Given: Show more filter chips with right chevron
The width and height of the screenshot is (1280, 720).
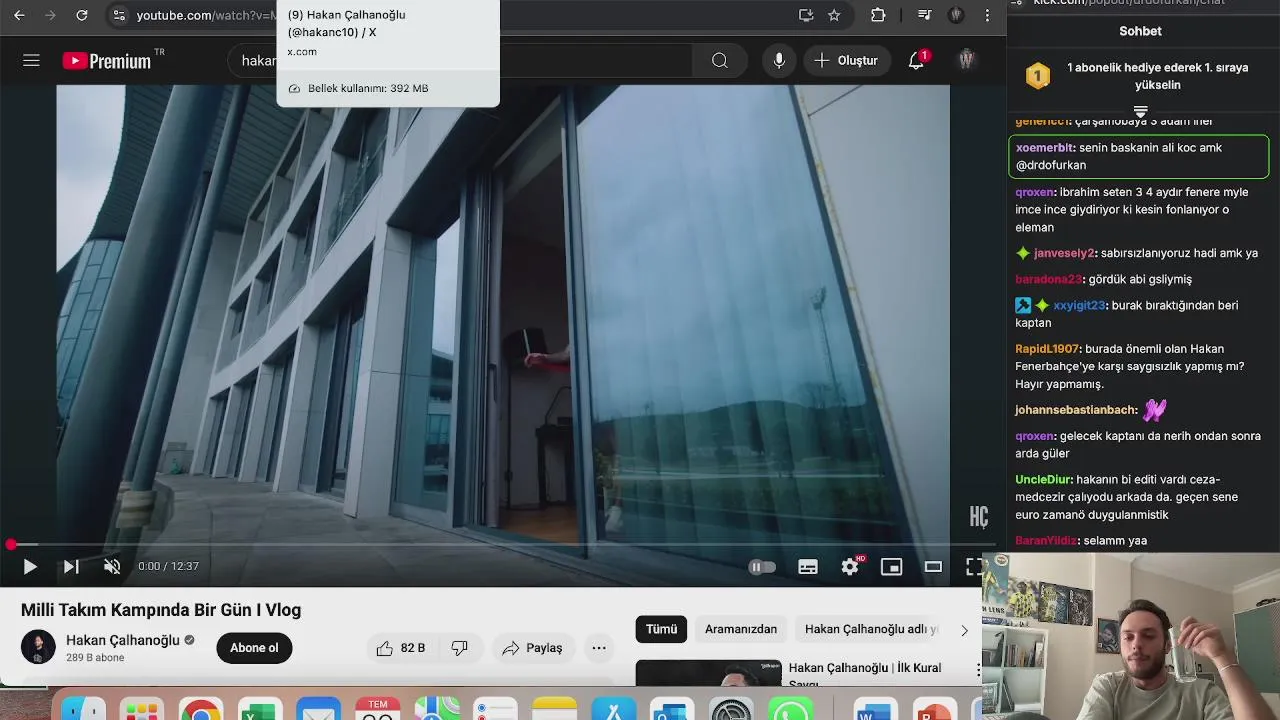Looking at the screenshot, I should click(x=964, y=630).
